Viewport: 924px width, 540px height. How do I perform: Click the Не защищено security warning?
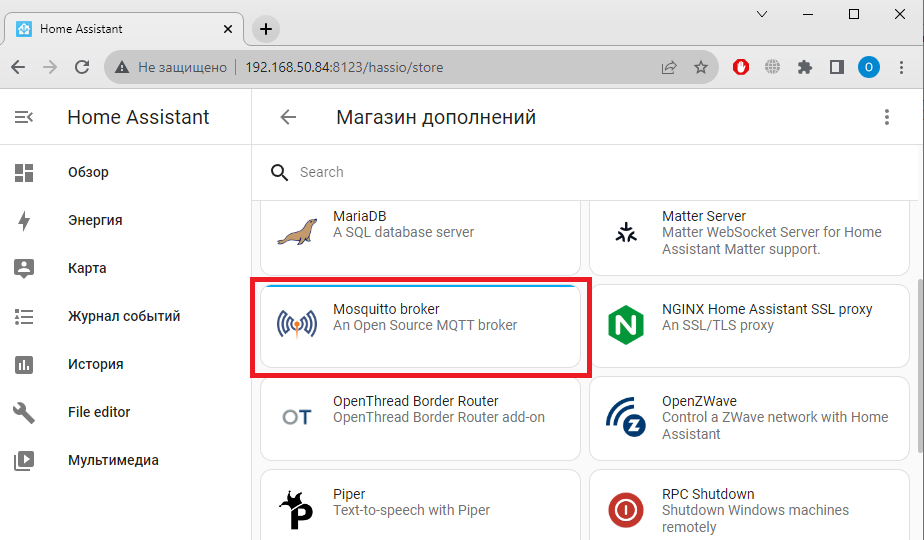click(171, 67)
